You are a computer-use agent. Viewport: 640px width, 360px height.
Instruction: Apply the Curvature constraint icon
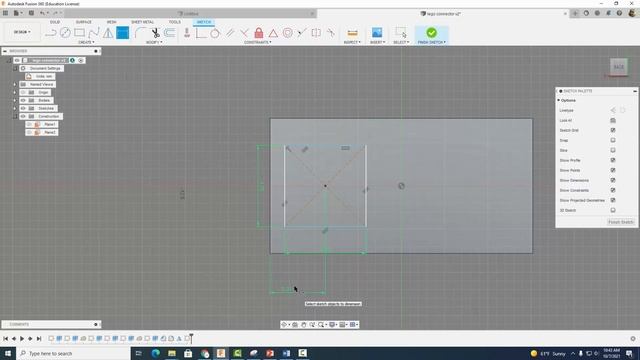click(331, 33)
